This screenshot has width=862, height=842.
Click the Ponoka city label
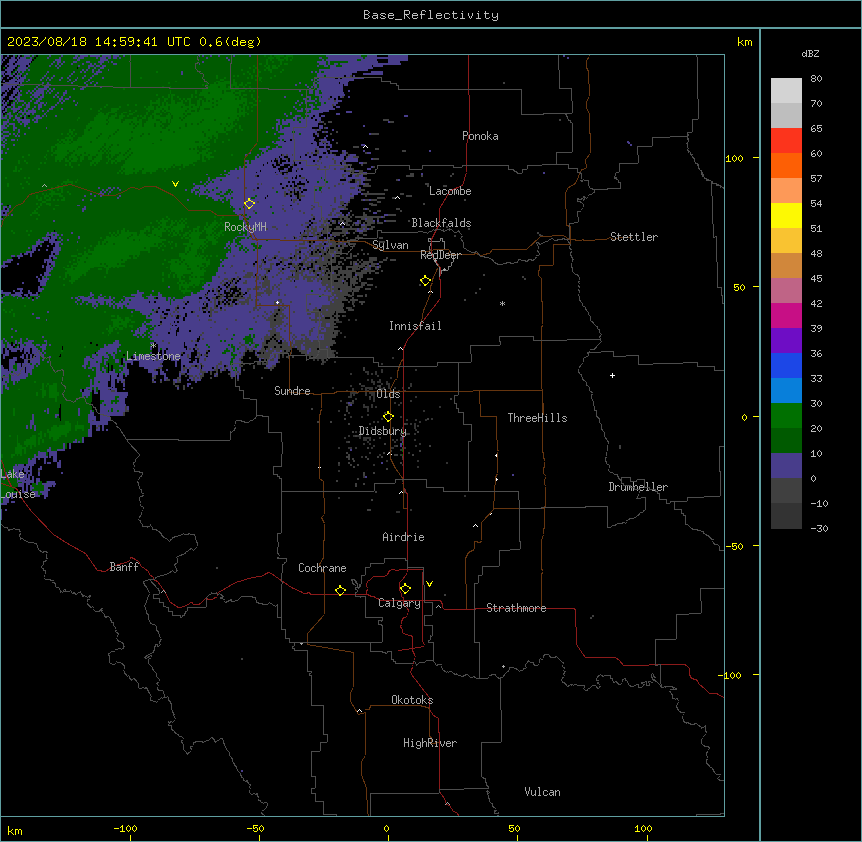480,136
